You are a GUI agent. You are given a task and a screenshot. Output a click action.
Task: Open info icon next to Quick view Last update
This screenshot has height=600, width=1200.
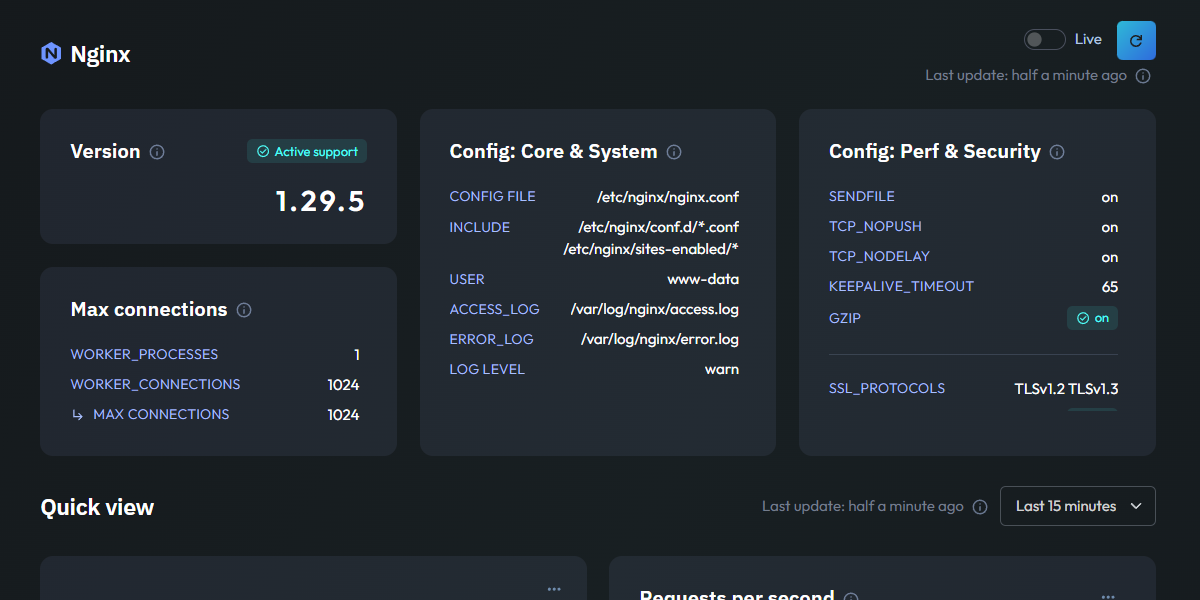980,507
